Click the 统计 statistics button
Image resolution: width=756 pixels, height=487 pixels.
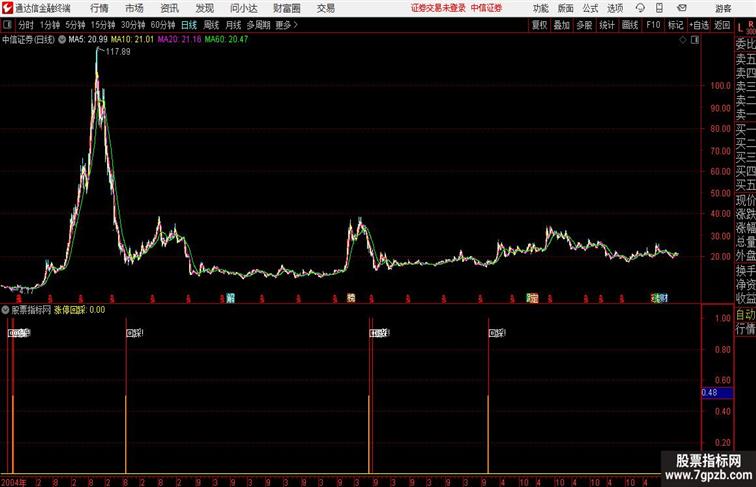pyautogui.click(x=607, y=25)
